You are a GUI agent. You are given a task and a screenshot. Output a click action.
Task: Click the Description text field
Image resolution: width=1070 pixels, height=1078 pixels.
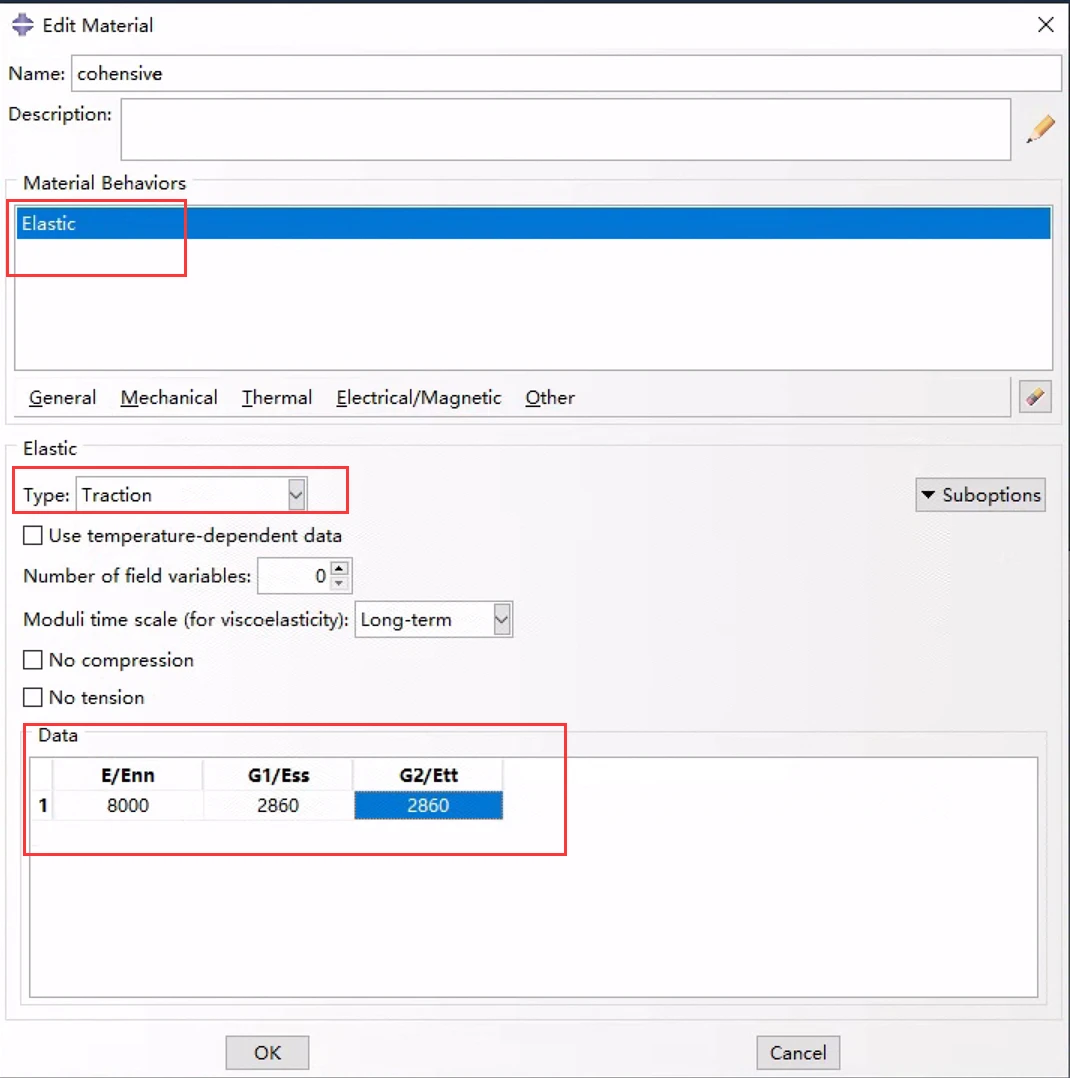[565, 129]
